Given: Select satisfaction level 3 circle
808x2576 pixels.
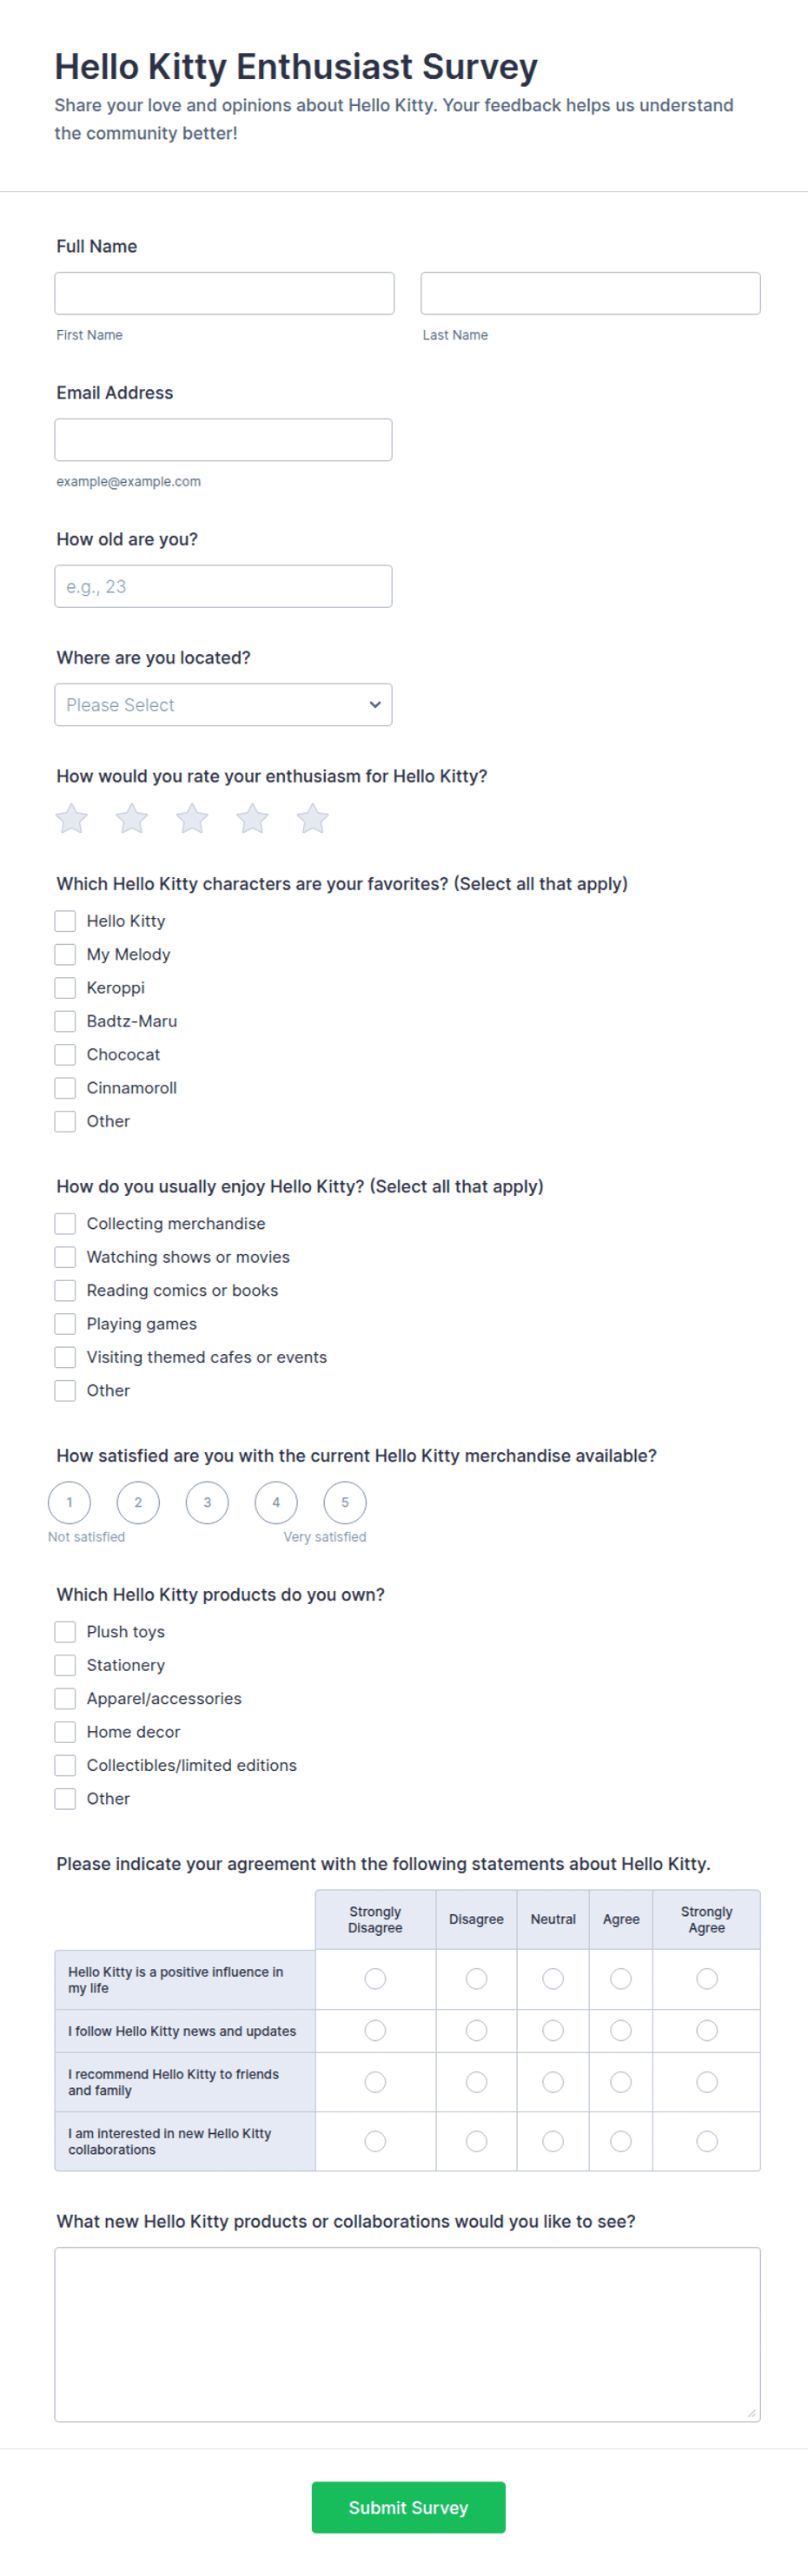Looking at the screenshot, I should (x=206, y=1502).
